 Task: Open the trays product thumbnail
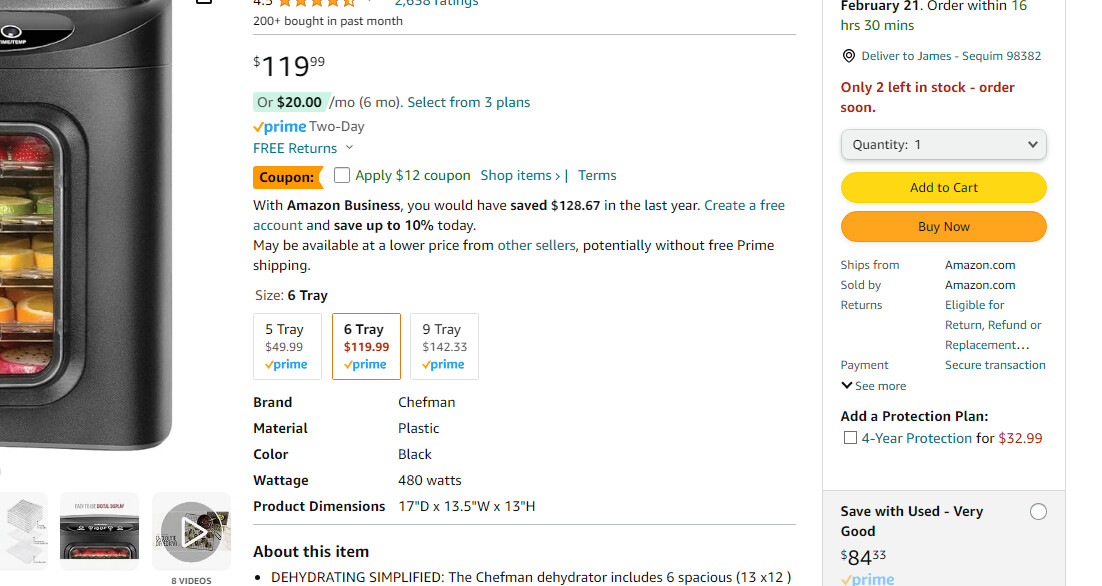23,531
